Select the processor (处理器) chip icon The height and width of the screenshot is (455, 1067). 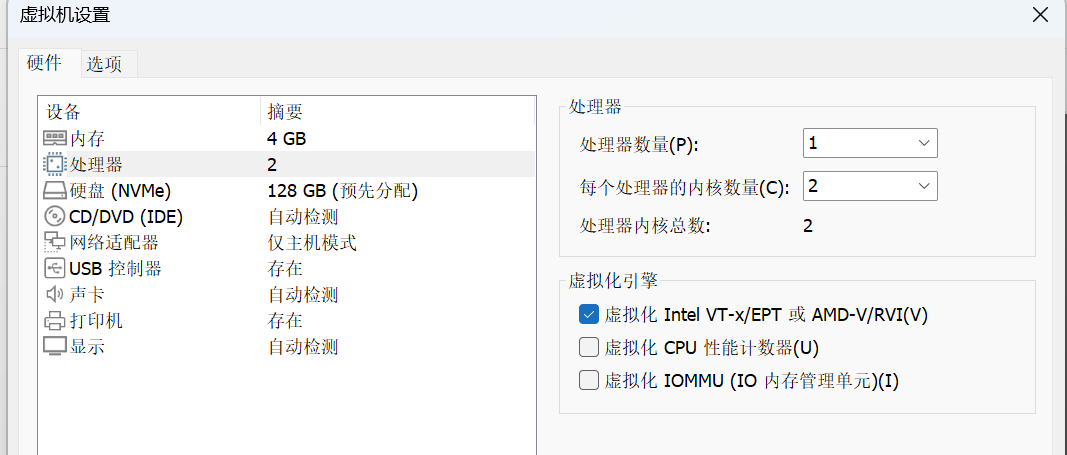click(55, 164)
